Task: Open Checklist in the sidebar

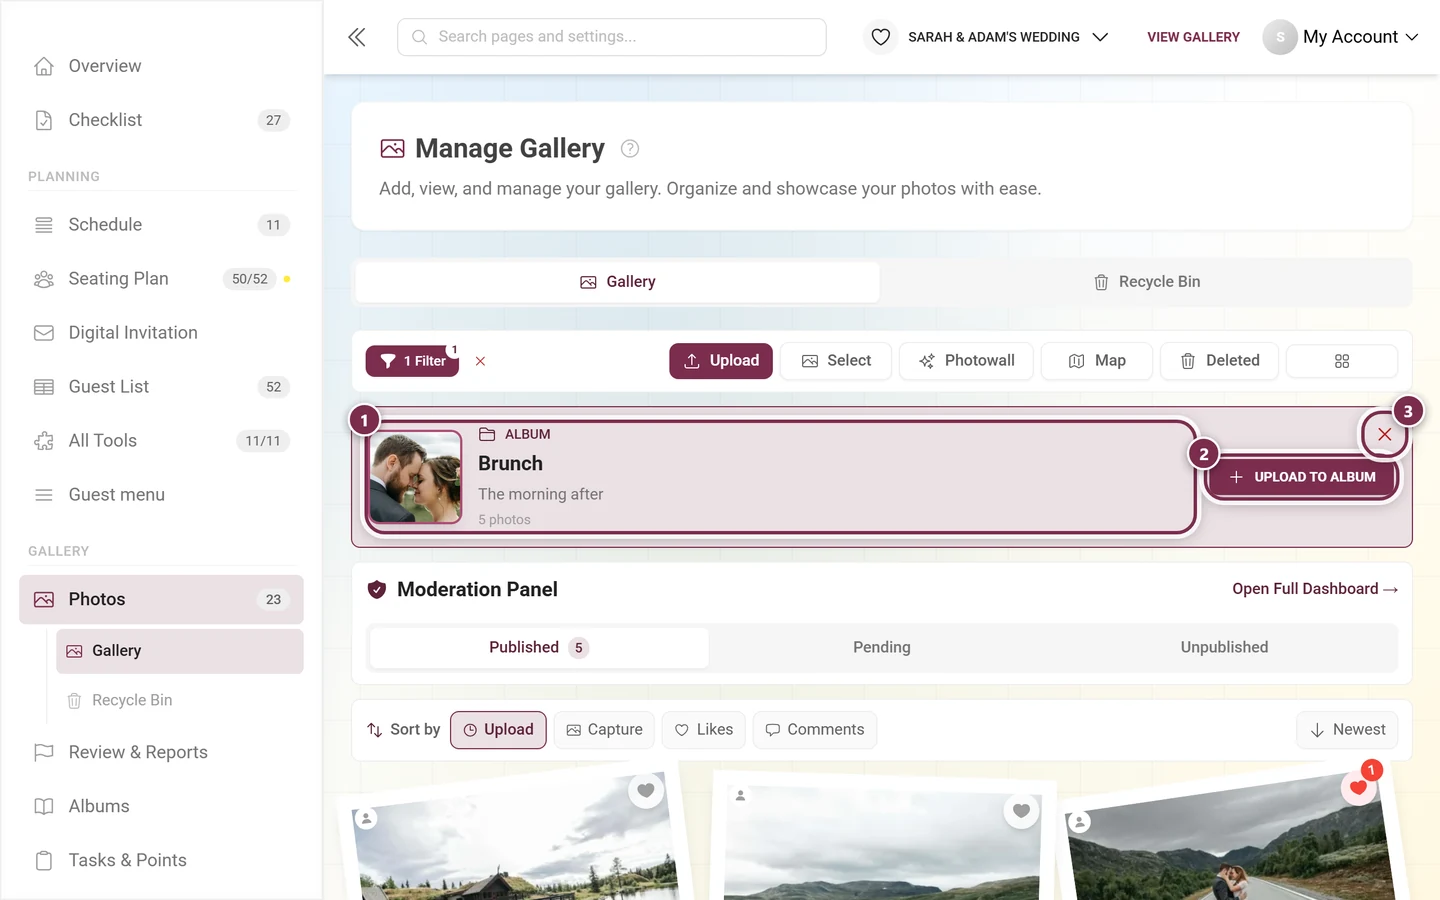Action: 161,120
